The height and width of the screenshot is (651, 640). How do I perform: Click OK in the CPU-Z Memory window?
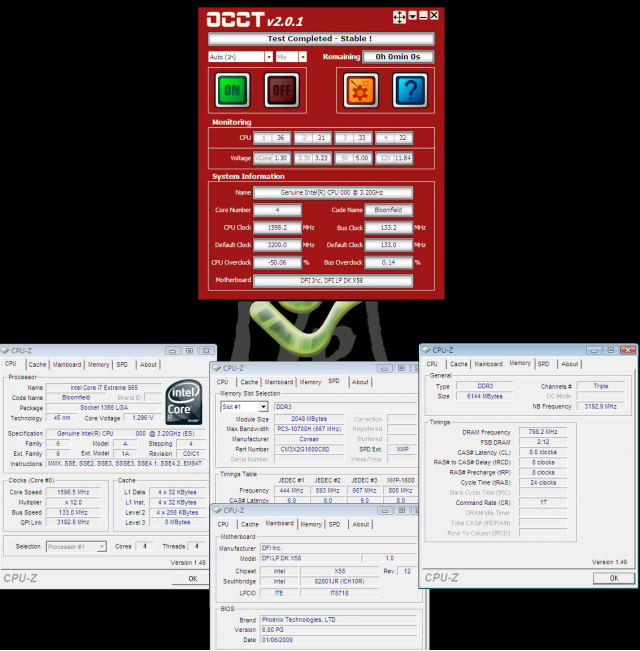614,578
